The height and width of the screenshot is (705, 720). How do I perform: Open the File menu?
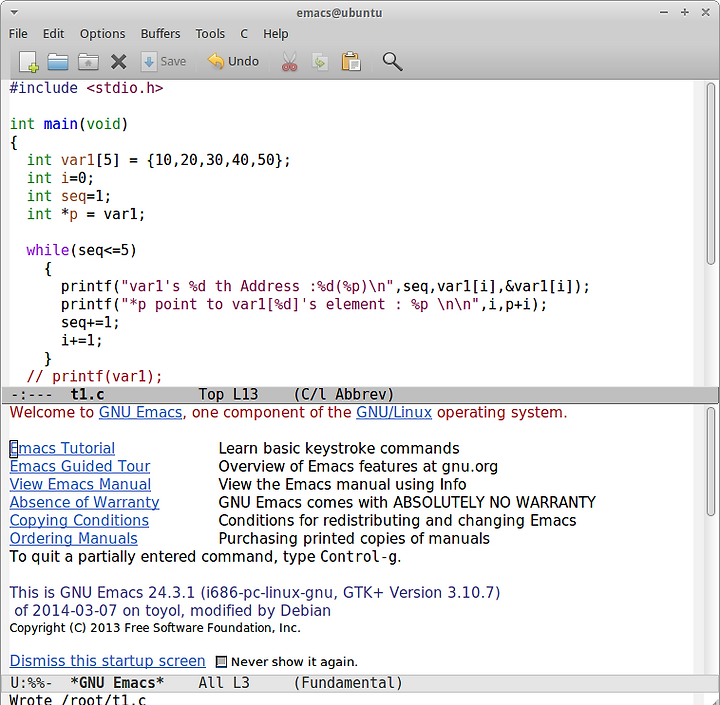pyautogui.click(x=18, y=34)
